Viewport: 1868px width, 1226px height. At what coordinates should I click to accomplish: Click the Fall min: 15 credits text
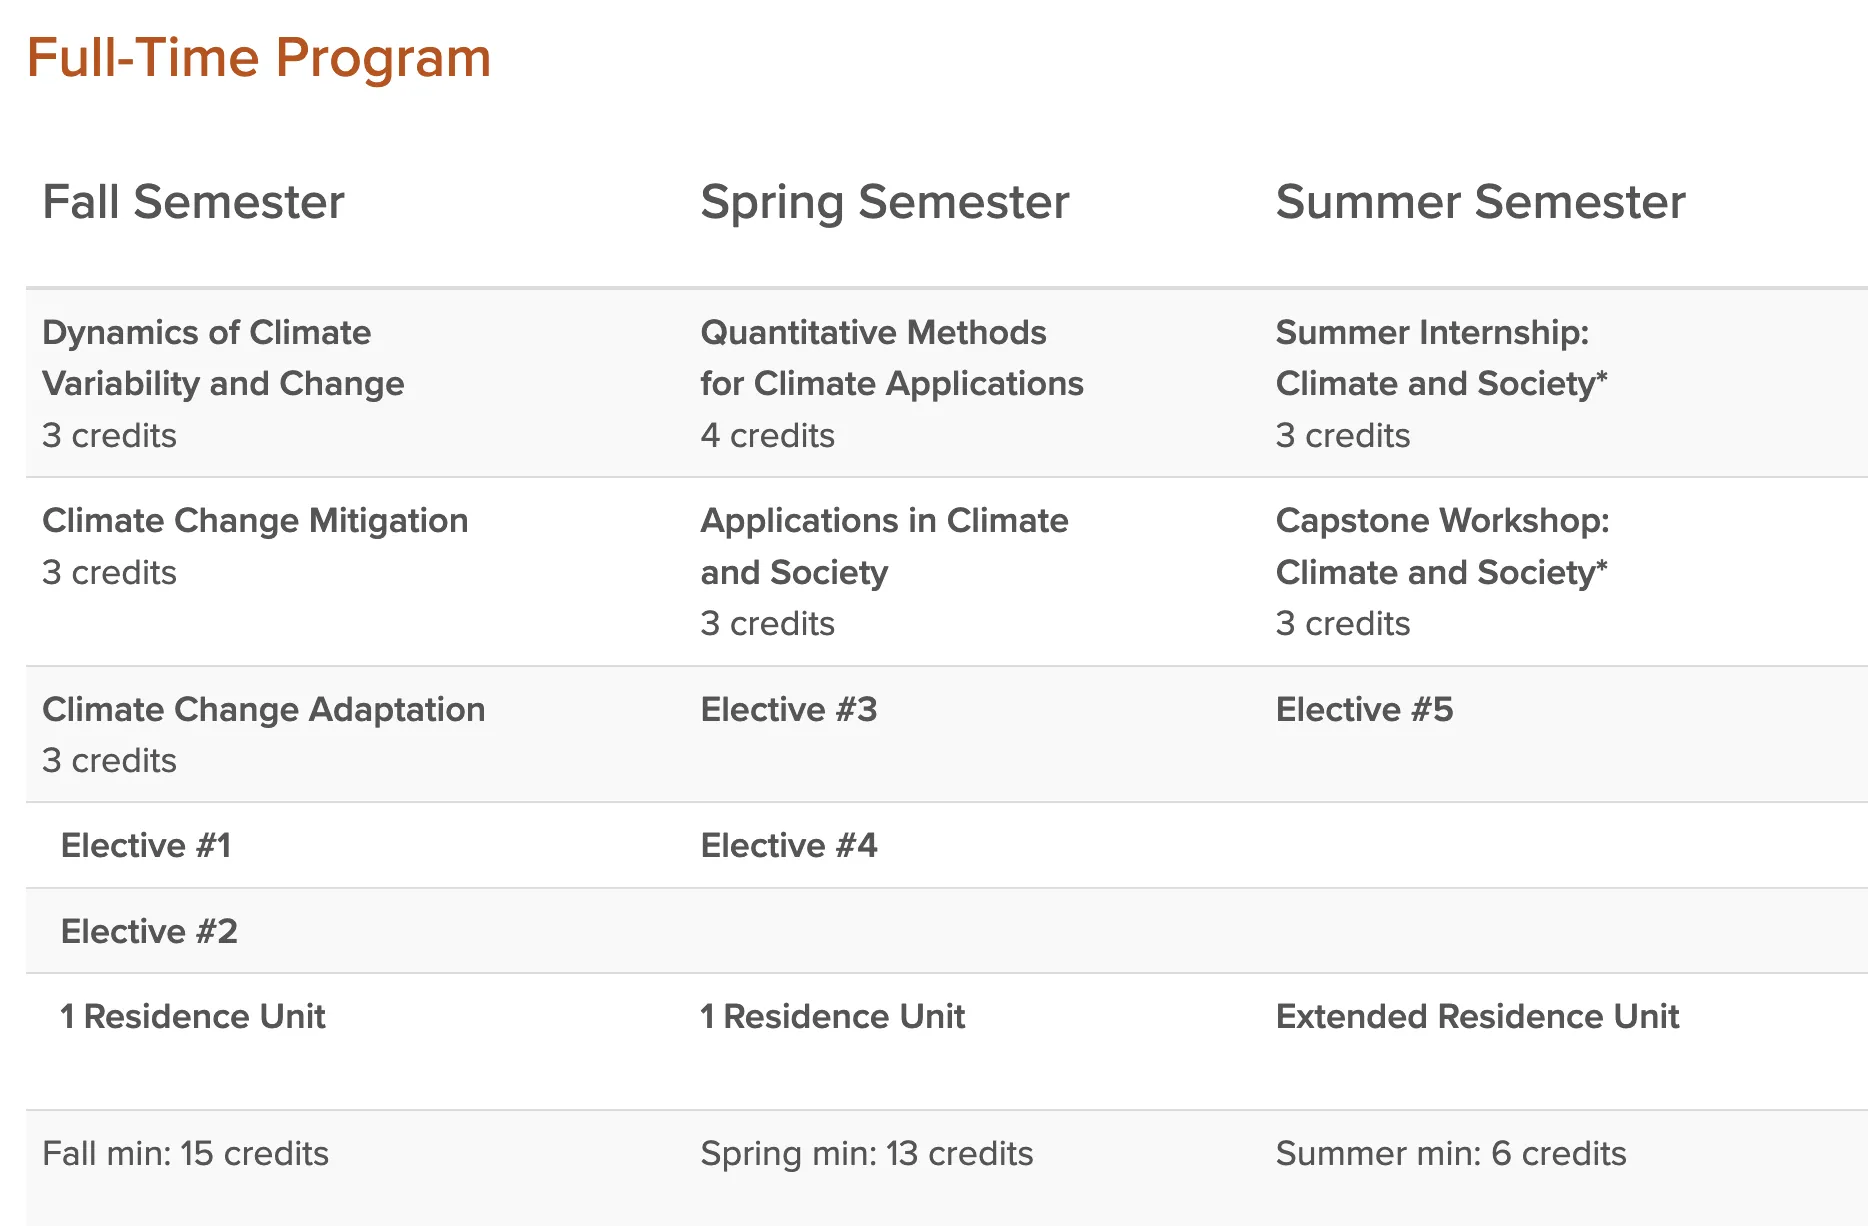(185, 1154)
